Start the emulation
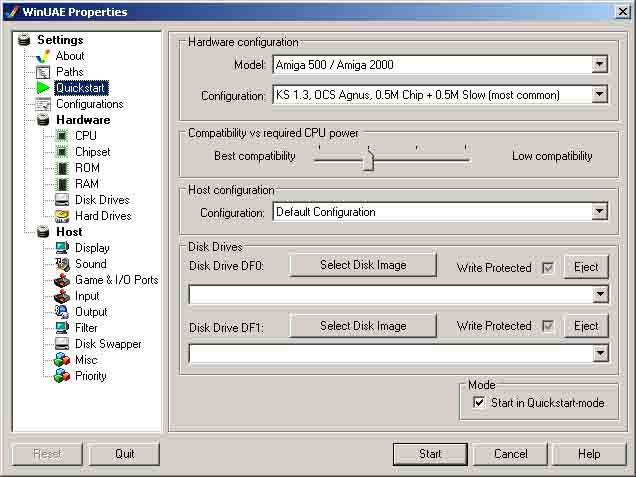Viewport: 636px width, 477px height. pos(430,453)
